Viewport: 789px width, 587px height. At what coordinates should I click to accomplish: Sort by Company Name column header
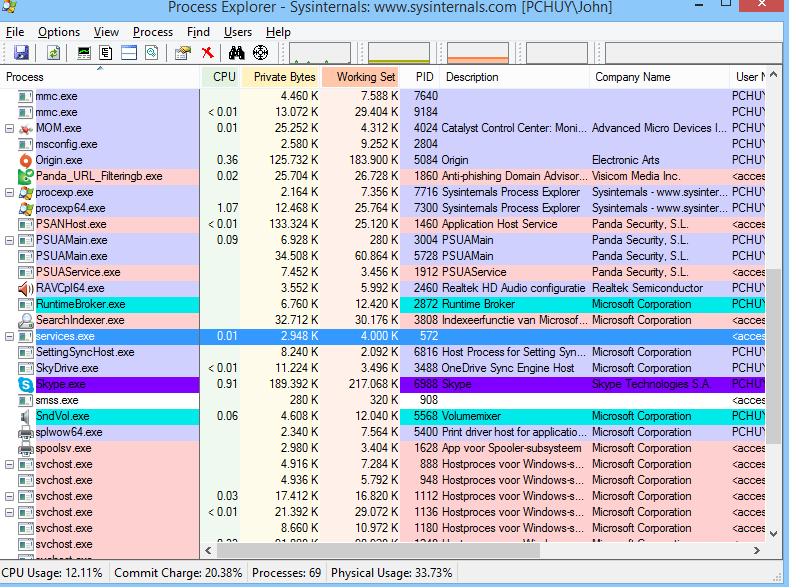(659, 77)
